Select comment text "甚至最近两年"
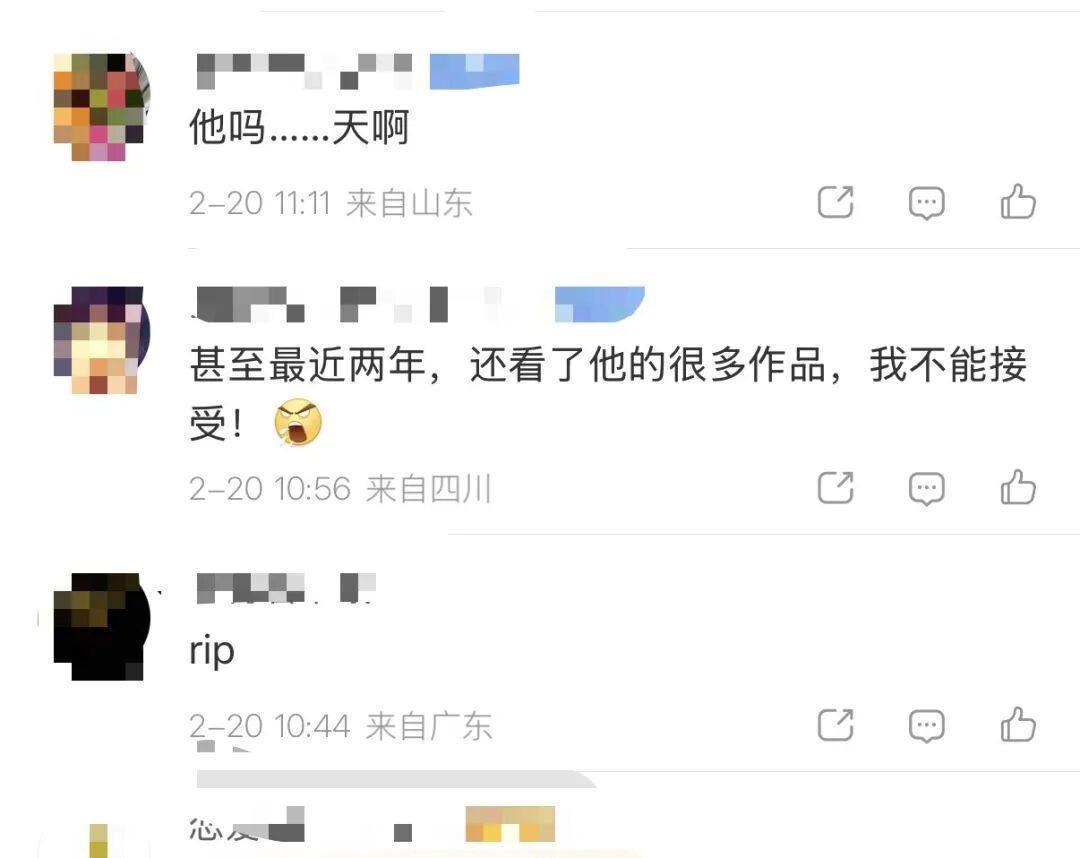Screen dimensions: 1080x858 click(x=308, y=364)
